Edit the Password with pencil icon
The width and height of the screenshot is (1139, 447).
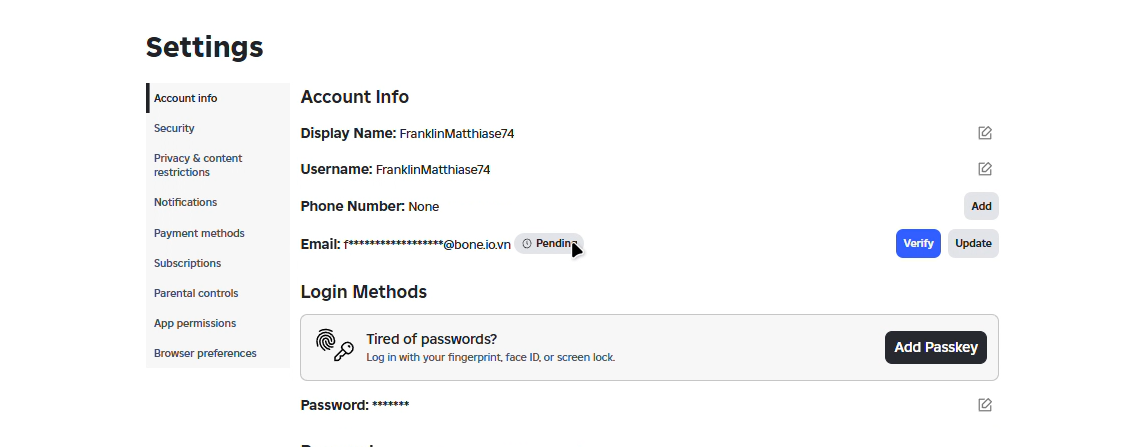pos(984,405)
